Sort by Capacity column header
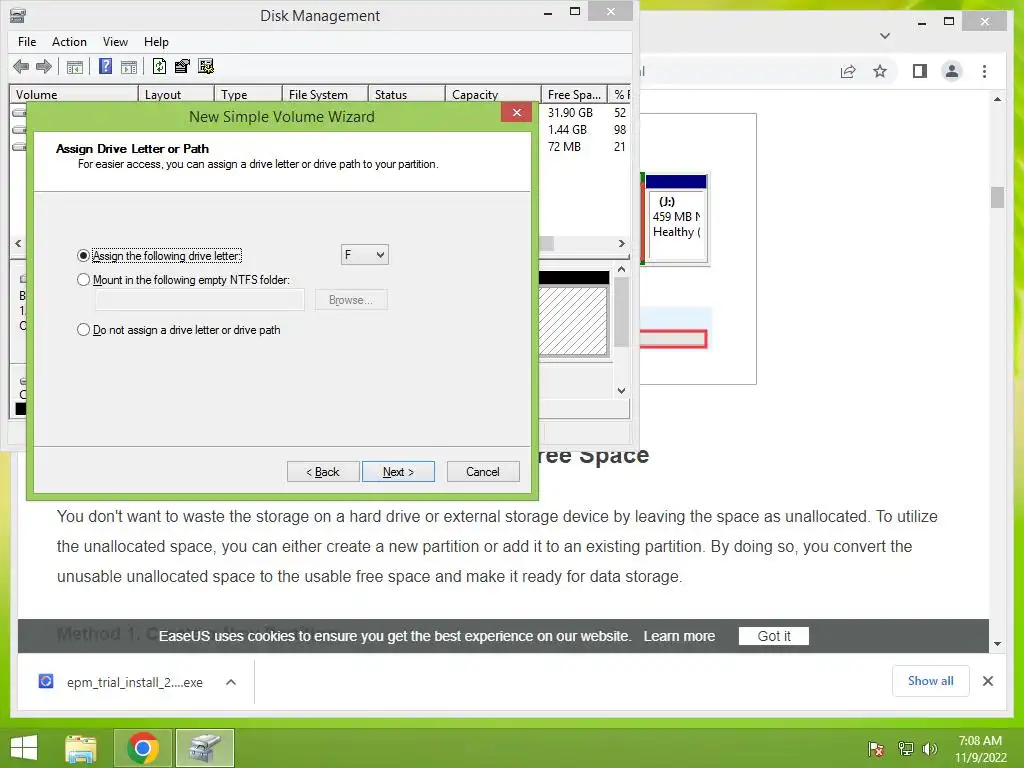Screen dimensions: 1024x768 (x=493, y=94)
